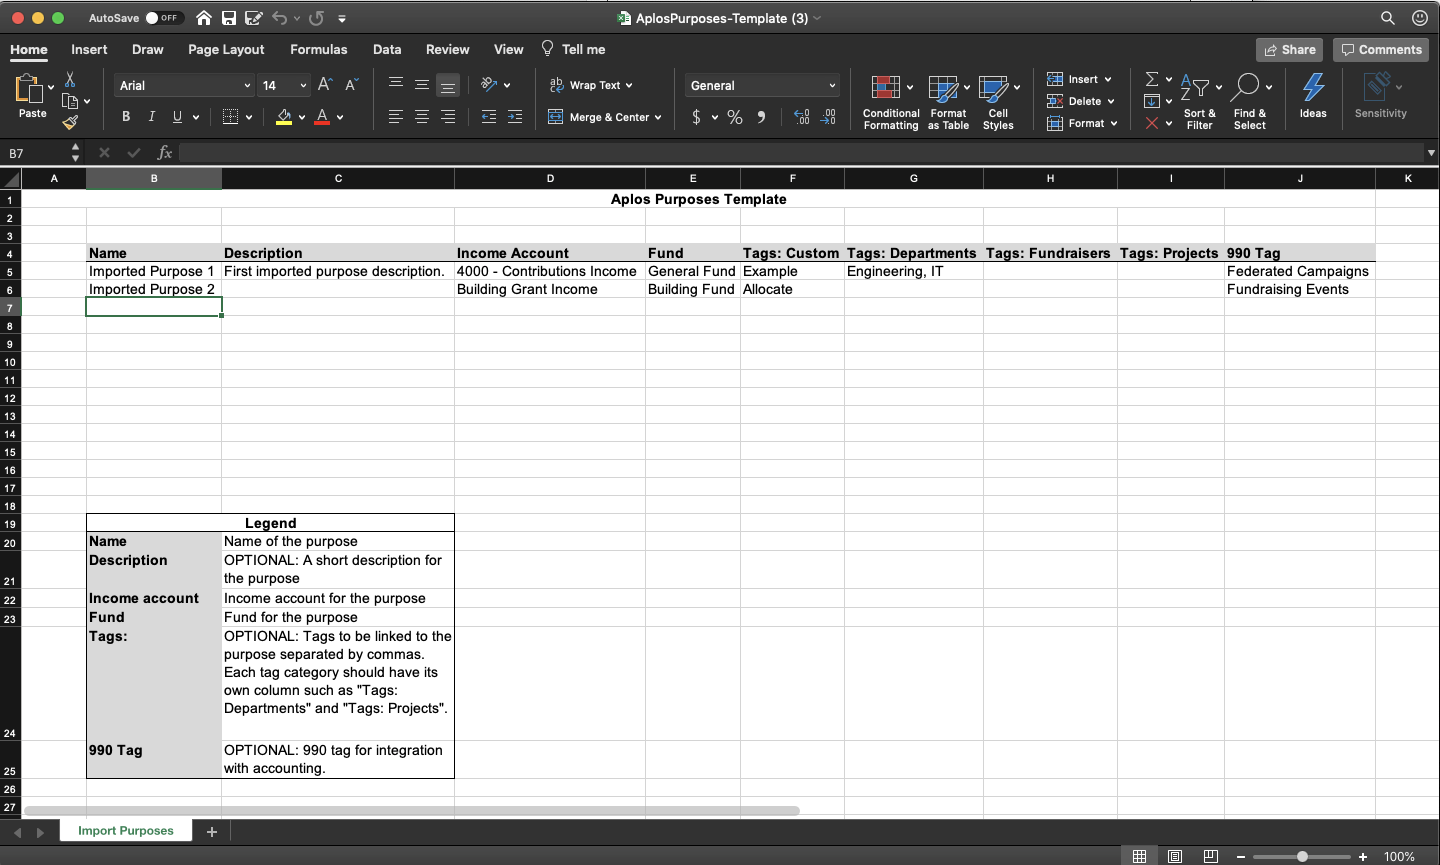Click the Decrease Decimal icon
Image resolution: width=1440 pixels, height=865 pixels.
(x=828, y=117)
